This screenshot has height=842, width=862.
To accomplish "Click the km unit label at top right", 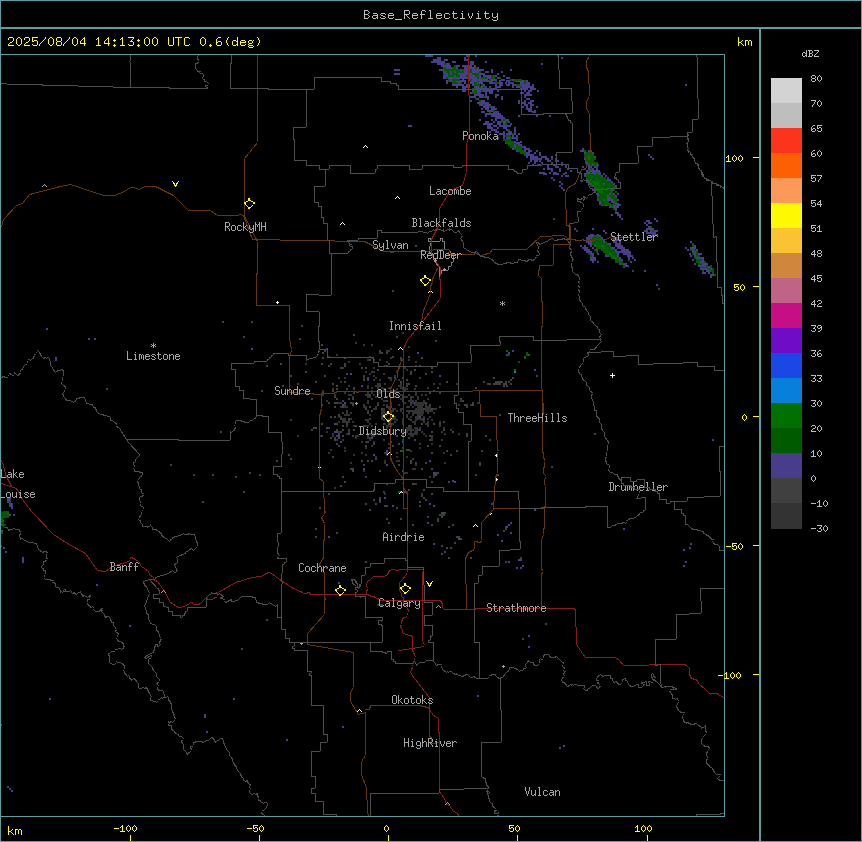I will click(744, 42).
